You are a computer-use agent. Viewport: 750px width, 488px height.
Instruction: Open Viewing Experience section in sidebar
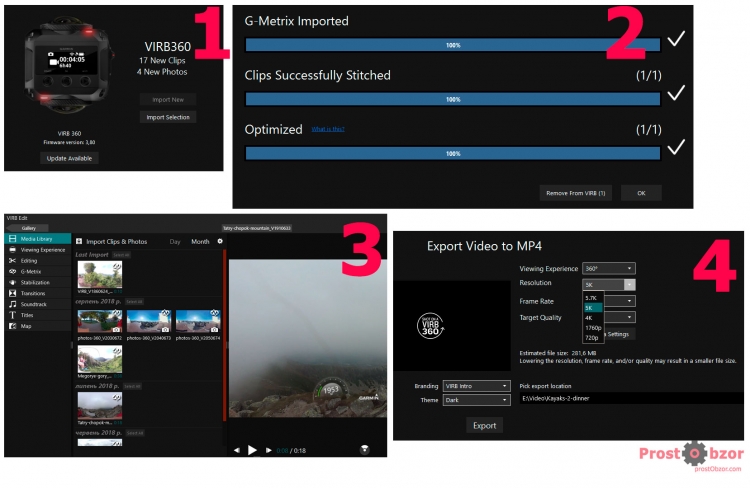pyautogui.click(x=37, y=250)
